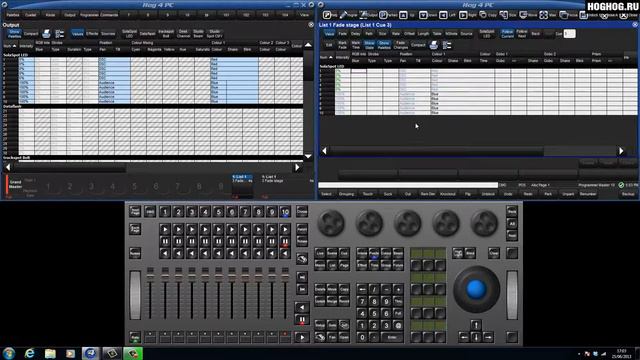Click the print icon in the Output window
This screenshot has width=640, height=360.
46,34
